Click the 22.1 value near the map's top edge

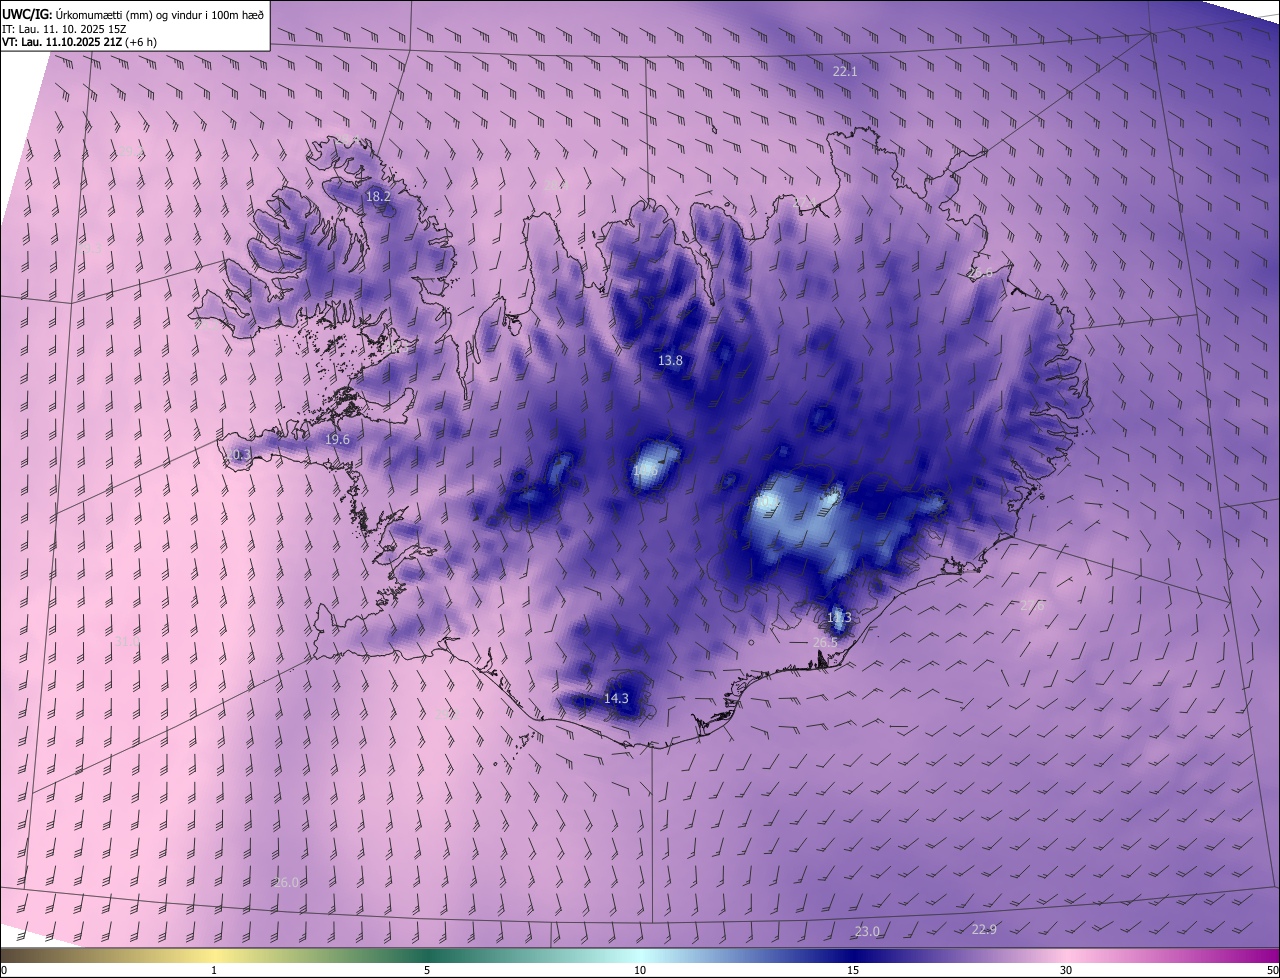pos(845,72)
